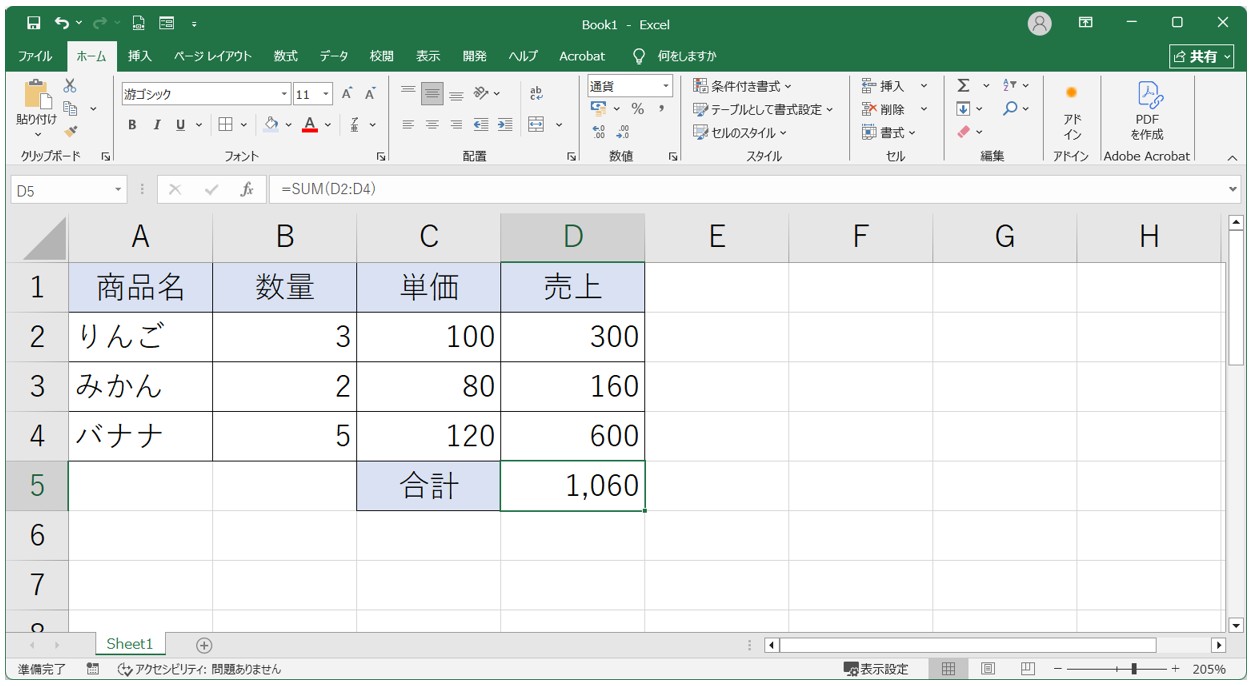Open 表示設定 in status bar
Image resolution: width=1254 pixels, height=686 pixels.
[876, 669]
